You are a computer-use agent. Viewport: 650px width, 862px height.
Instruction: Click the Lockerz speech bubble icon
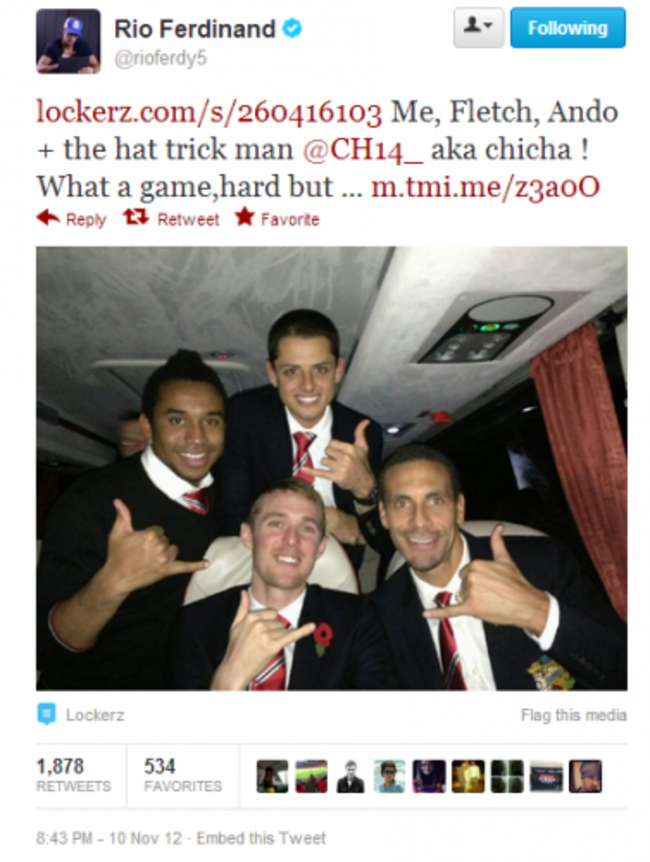point(46,714)
